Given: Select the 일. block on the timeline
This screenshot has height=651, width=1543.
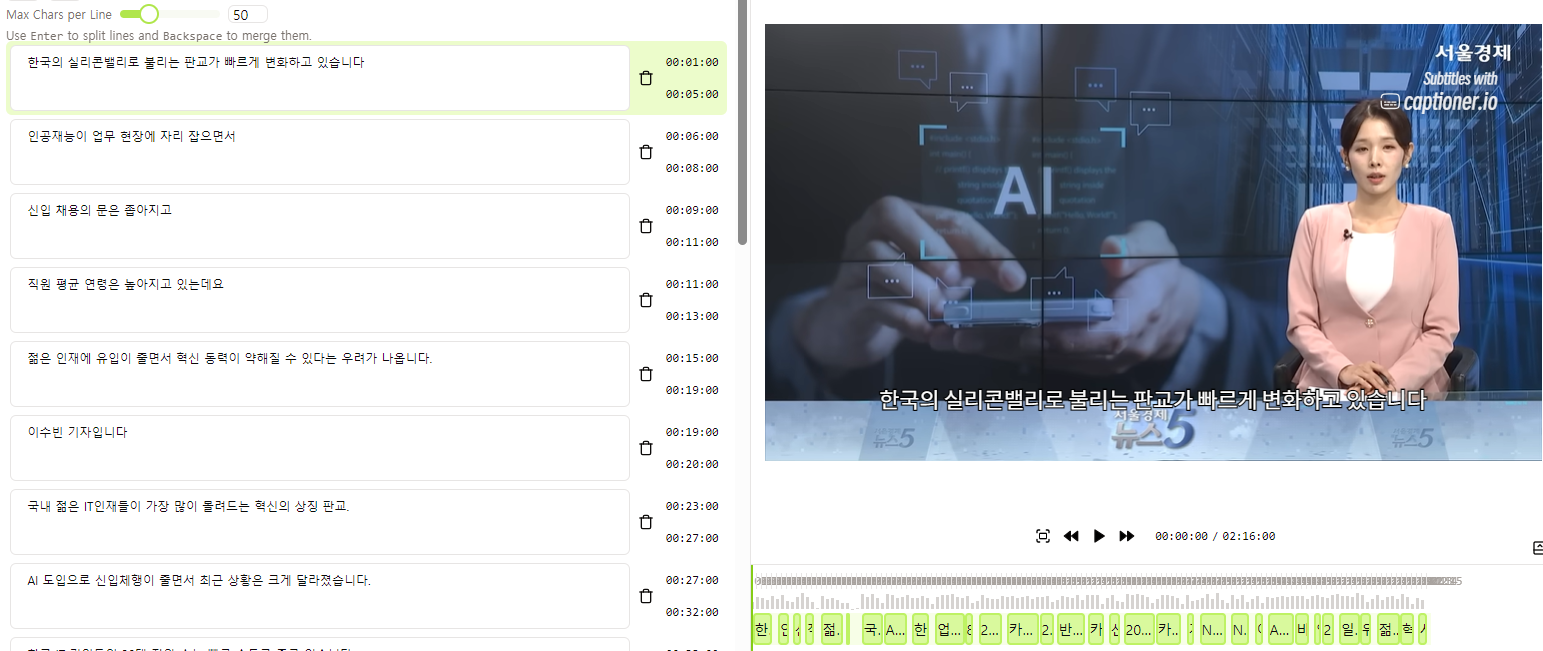Looking at the screenshot, I should tap(1348, 630).
